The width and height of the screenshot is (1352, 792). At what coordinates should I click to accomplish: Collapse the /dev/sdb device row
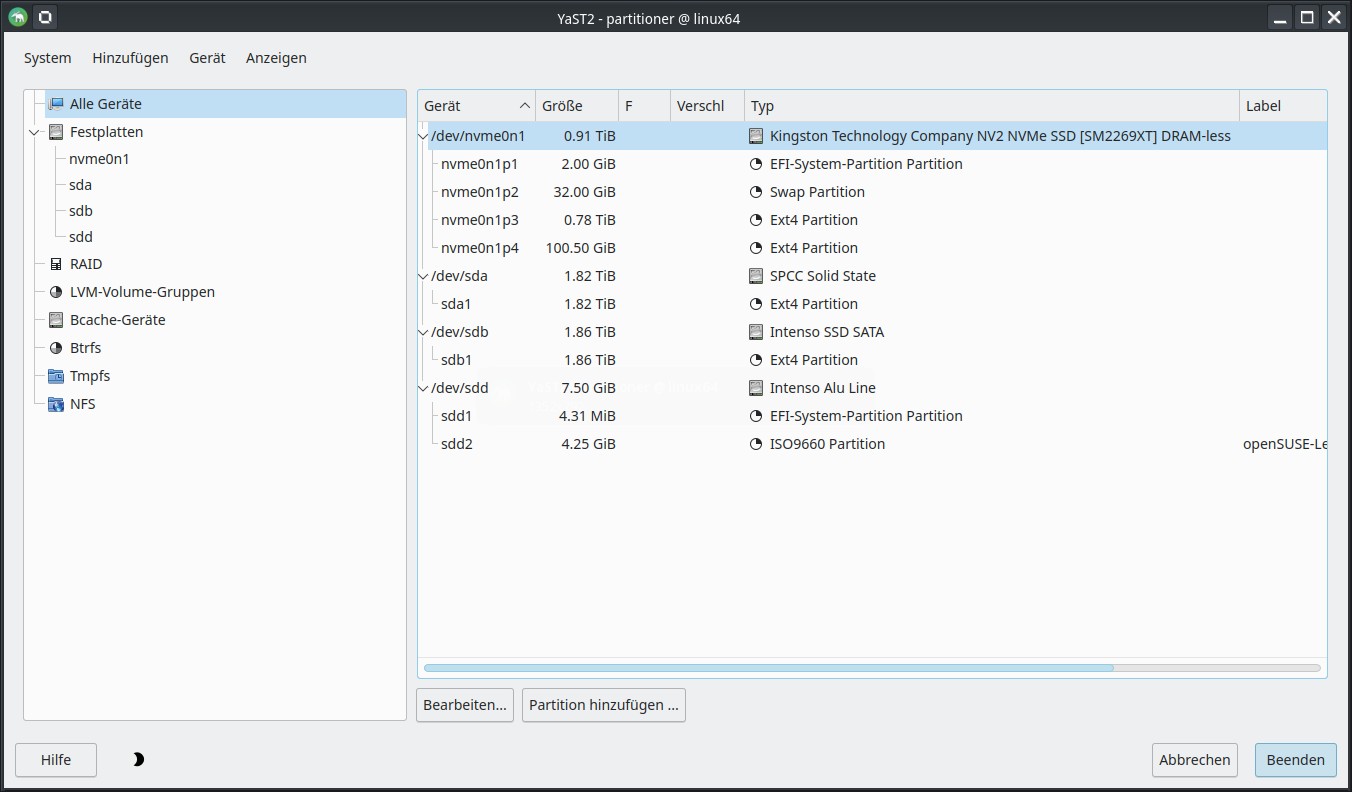424,332
